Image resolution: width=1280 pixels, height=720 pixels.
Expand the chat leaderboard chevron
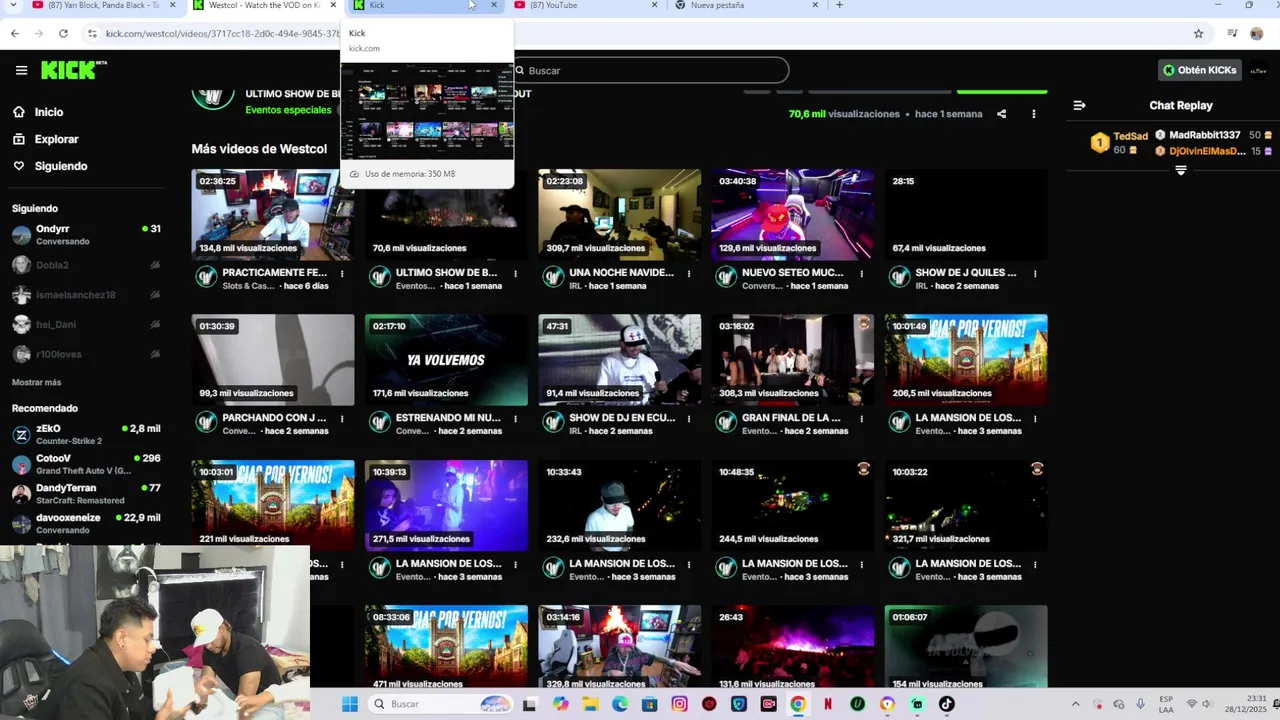pos(1181,170)
